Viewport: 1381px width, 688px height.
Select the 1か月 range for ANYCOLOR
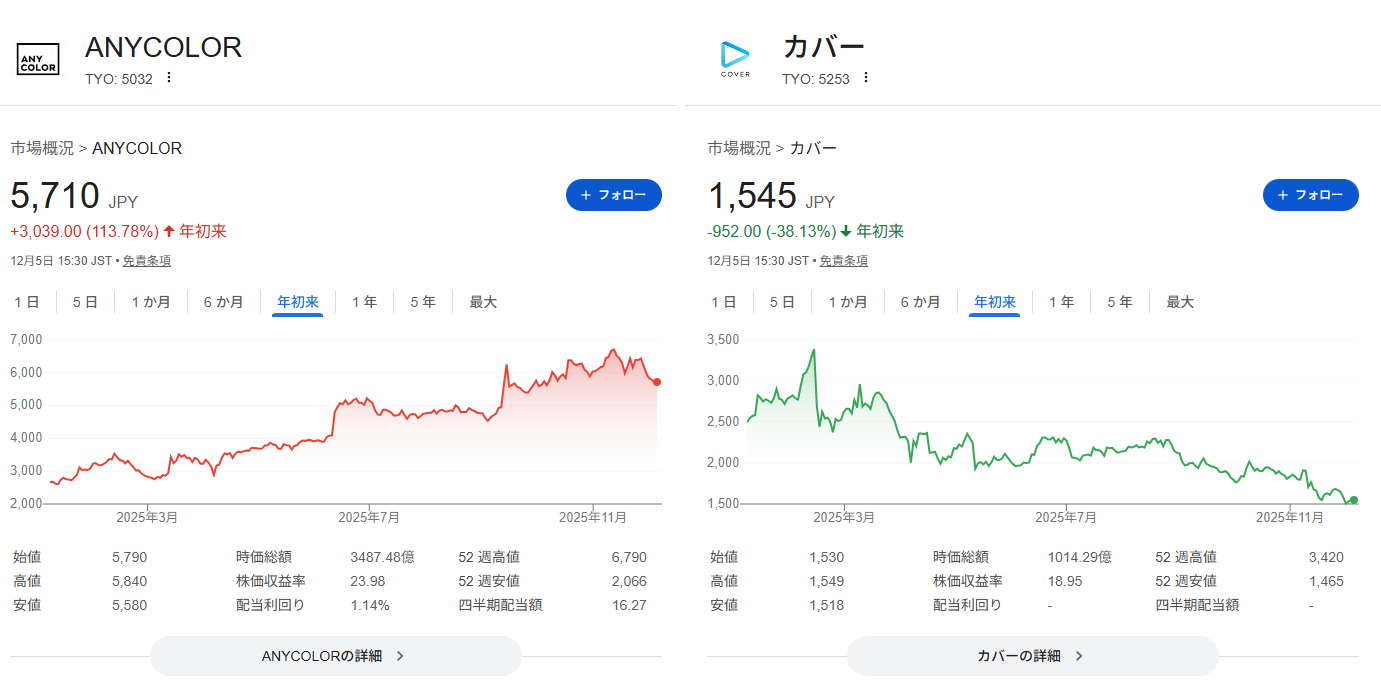pos(150,302)
